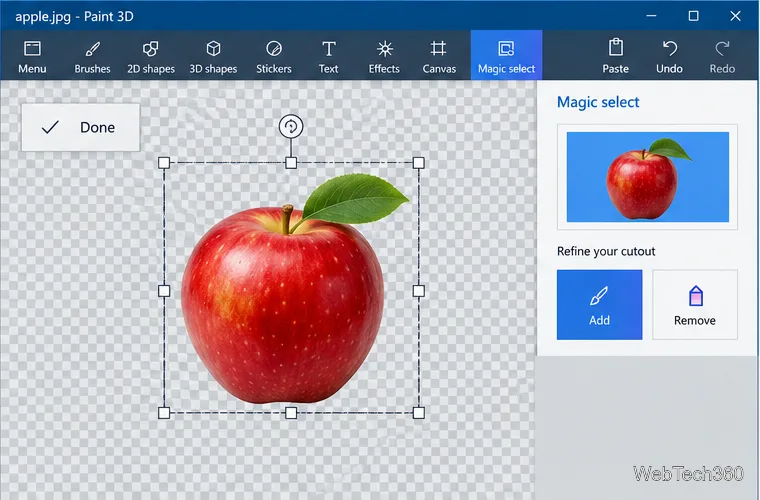Click the "apple.jpg - Paint 3D" title

coord(74,16)
